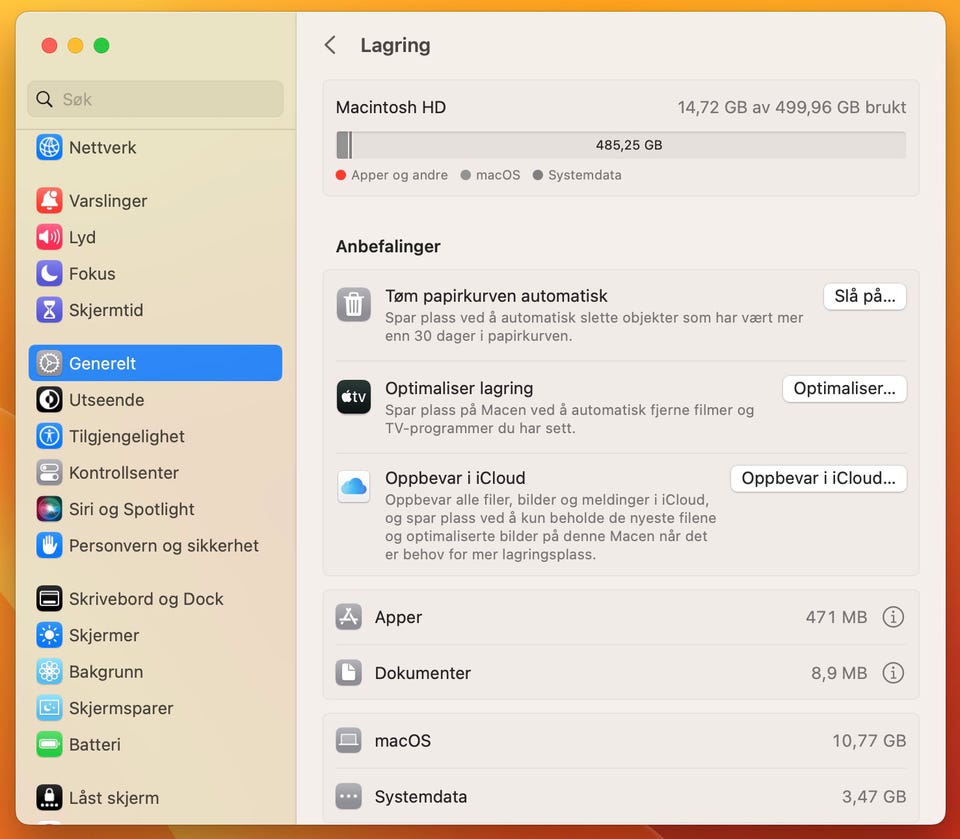Open Nettverk settings label
The height and width of the screenshot is (839, 960).
coord(102,148)
